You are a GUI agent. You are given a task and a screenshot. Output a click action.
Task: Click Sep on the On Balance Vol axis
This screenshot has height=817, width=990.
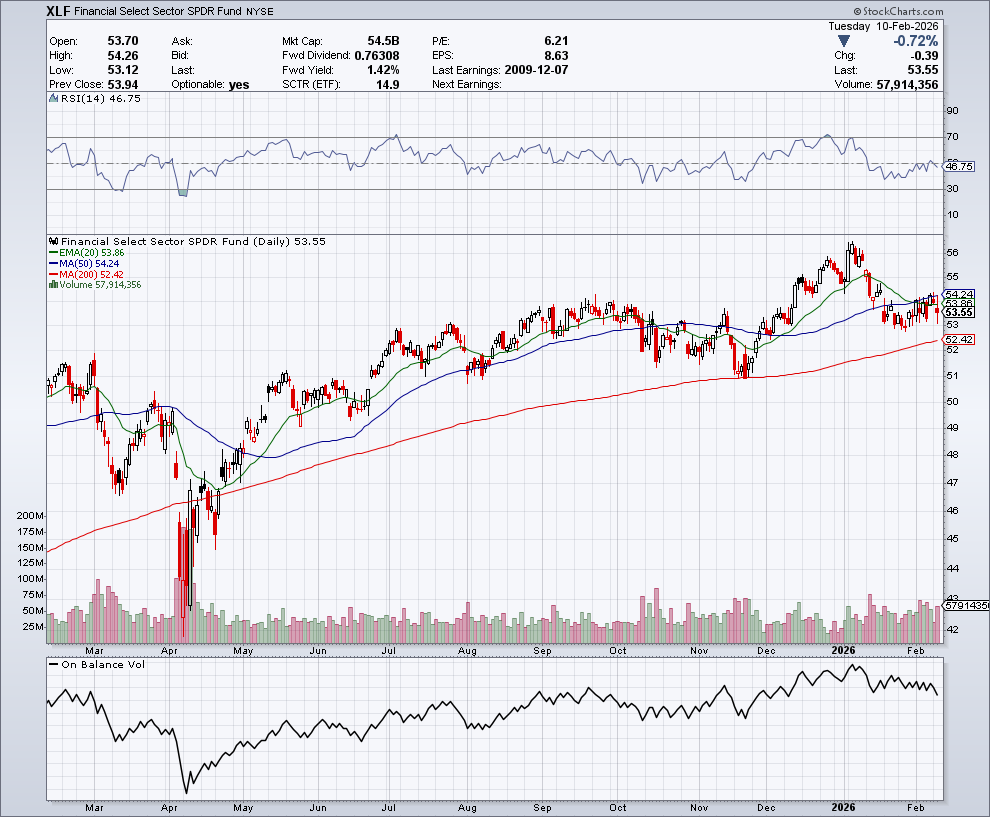(x=542, y=808)
